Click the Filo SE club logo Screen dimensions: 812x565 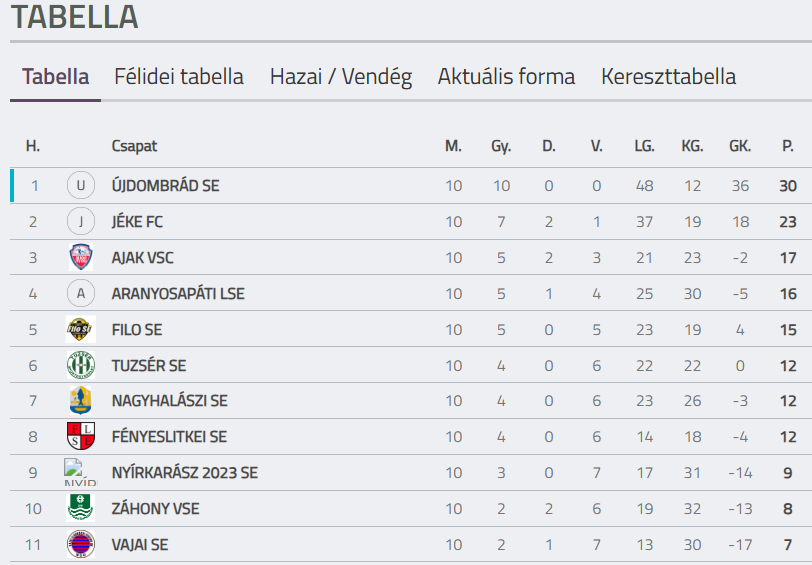coord(80,330)
